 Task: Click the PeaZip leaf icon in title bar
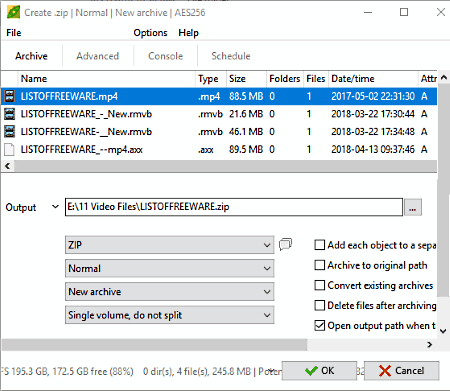click(14, 12)
